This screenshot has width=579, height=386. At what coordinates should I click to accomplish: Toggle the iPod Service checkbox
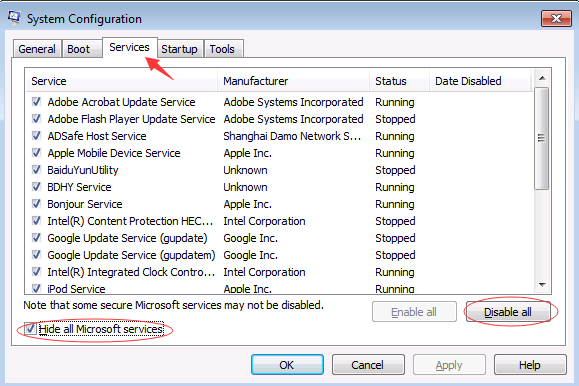tap(36, 288)
